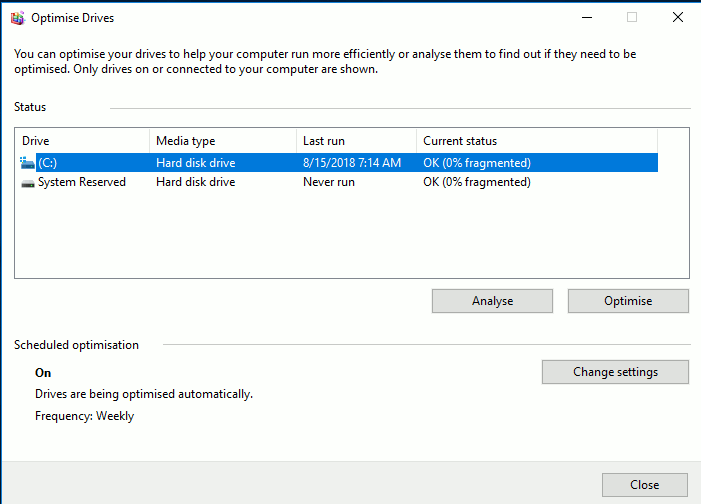This screenshot has height=504, width=701.
Task: Sort by the Media type column header
Action: 223,141
